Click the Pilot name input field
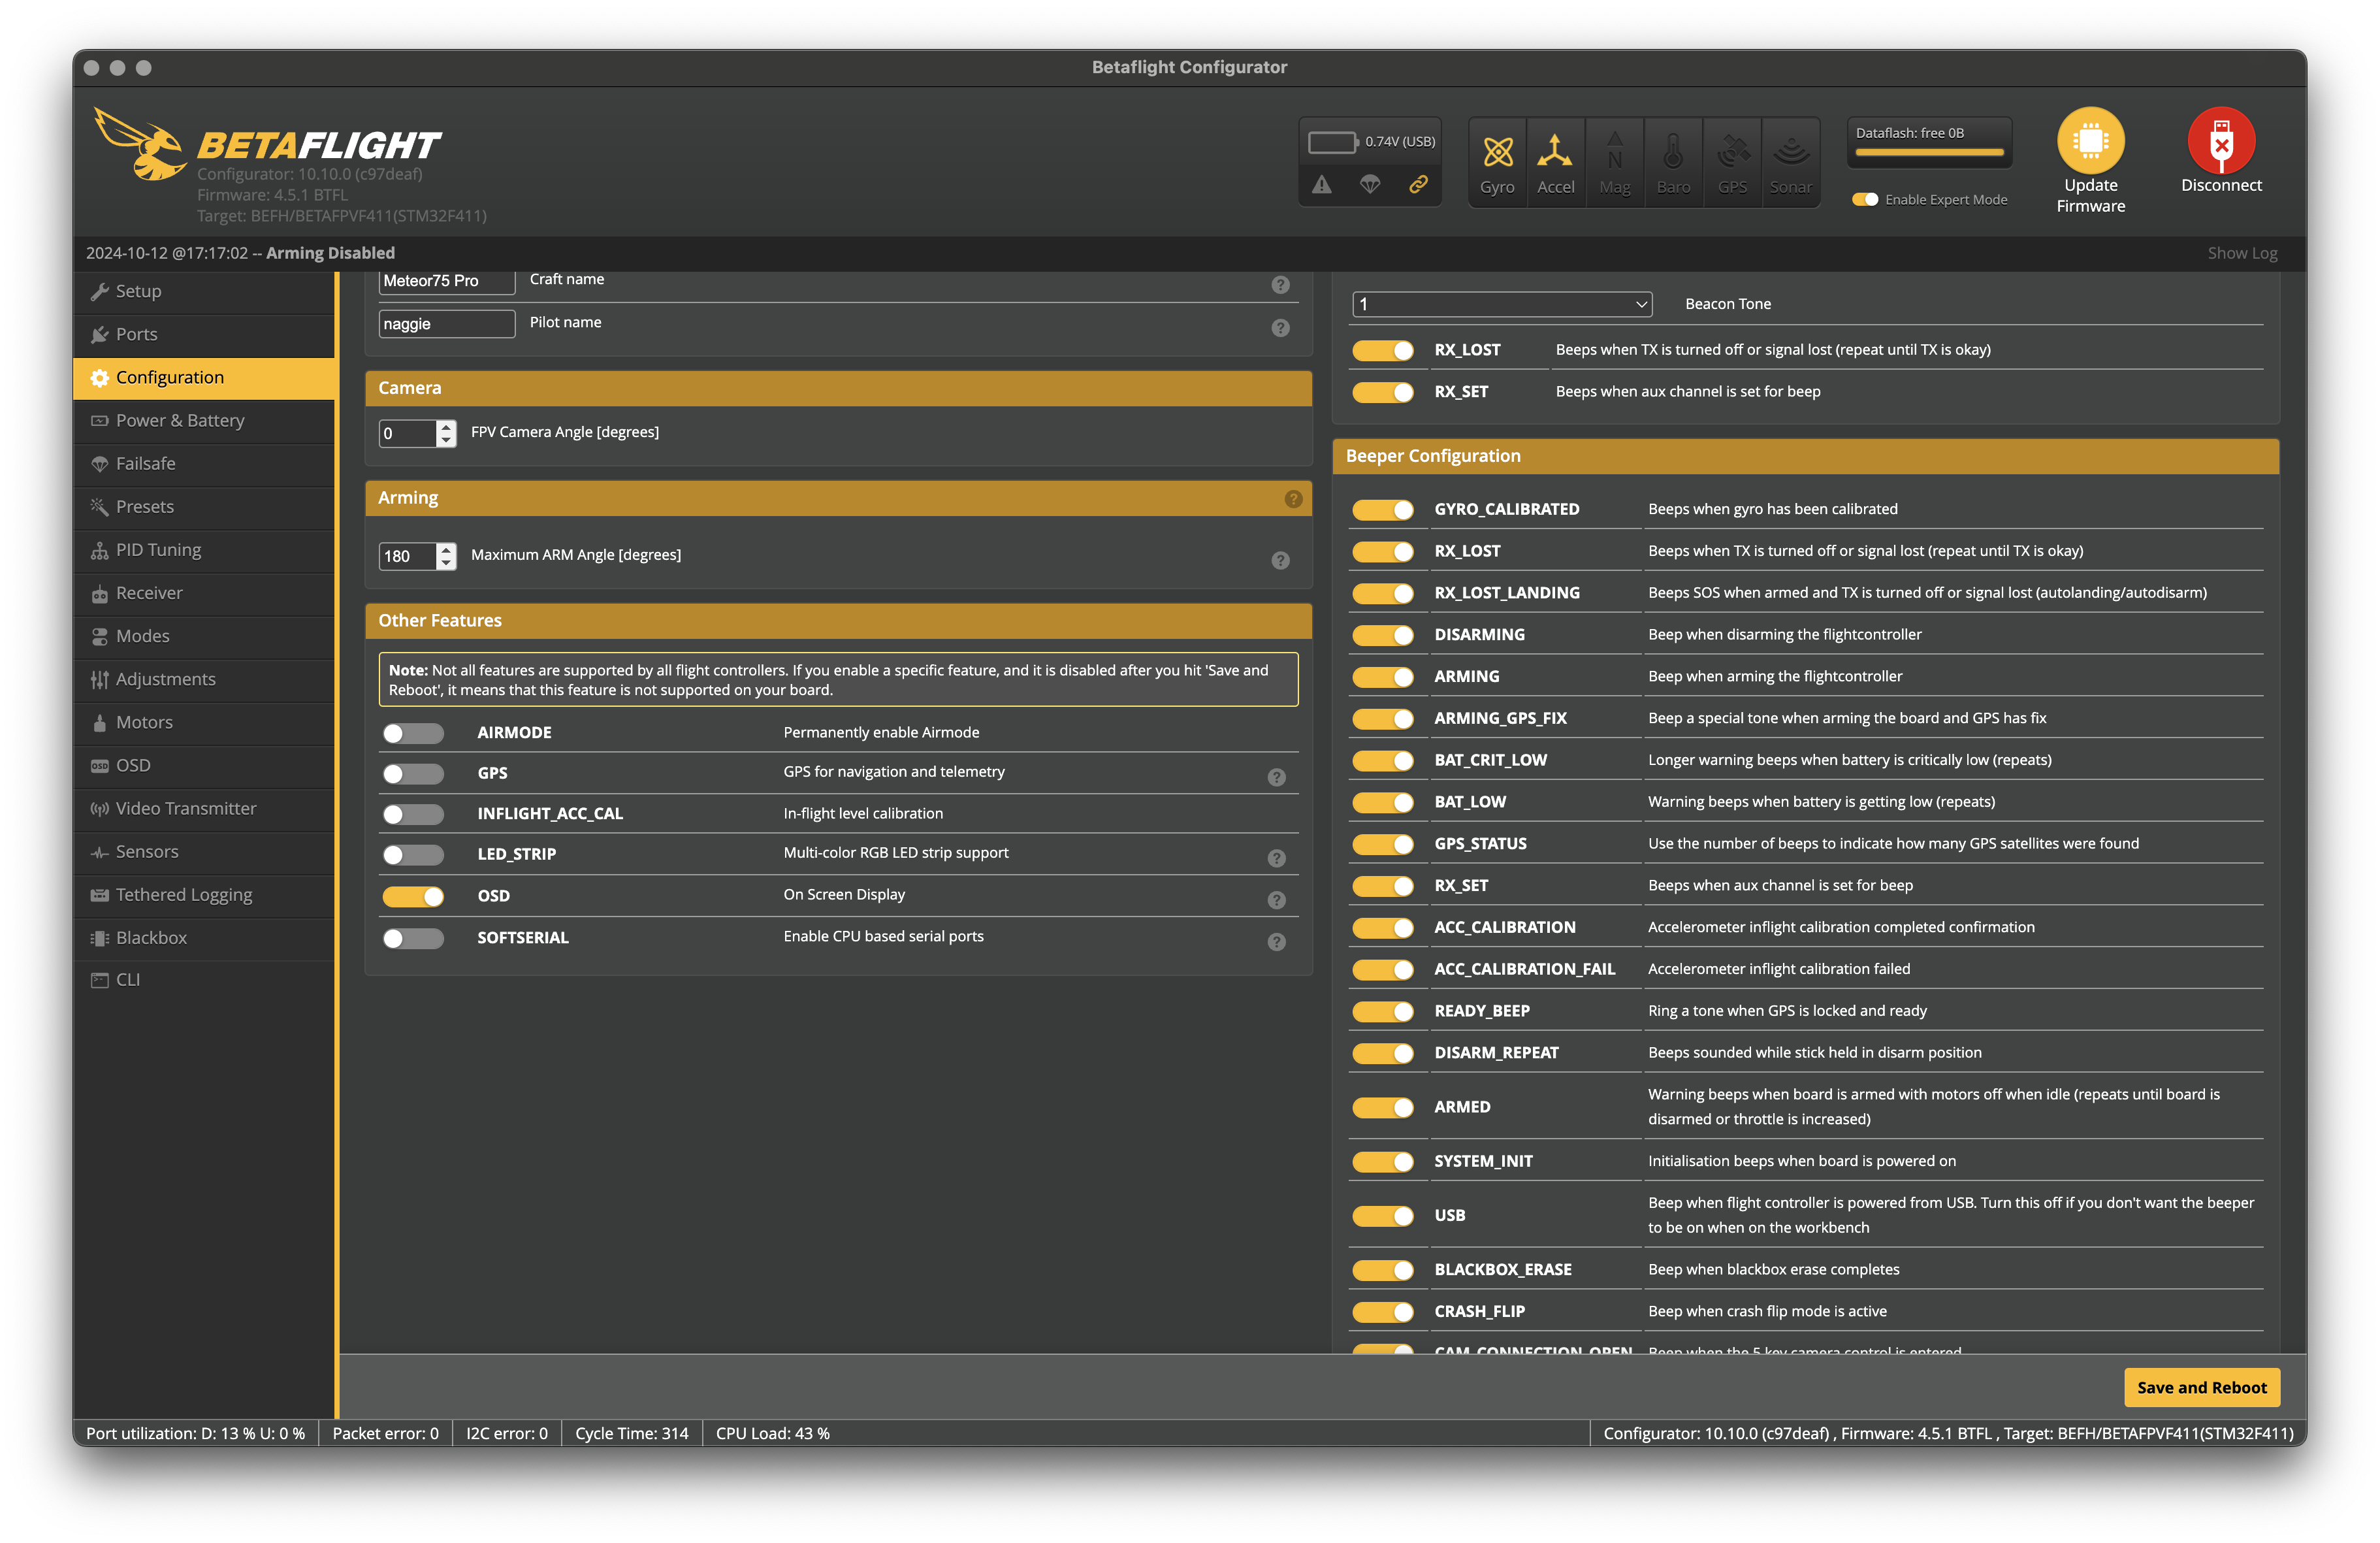Screen dimensions: 2380x1543 click(447, 324)
